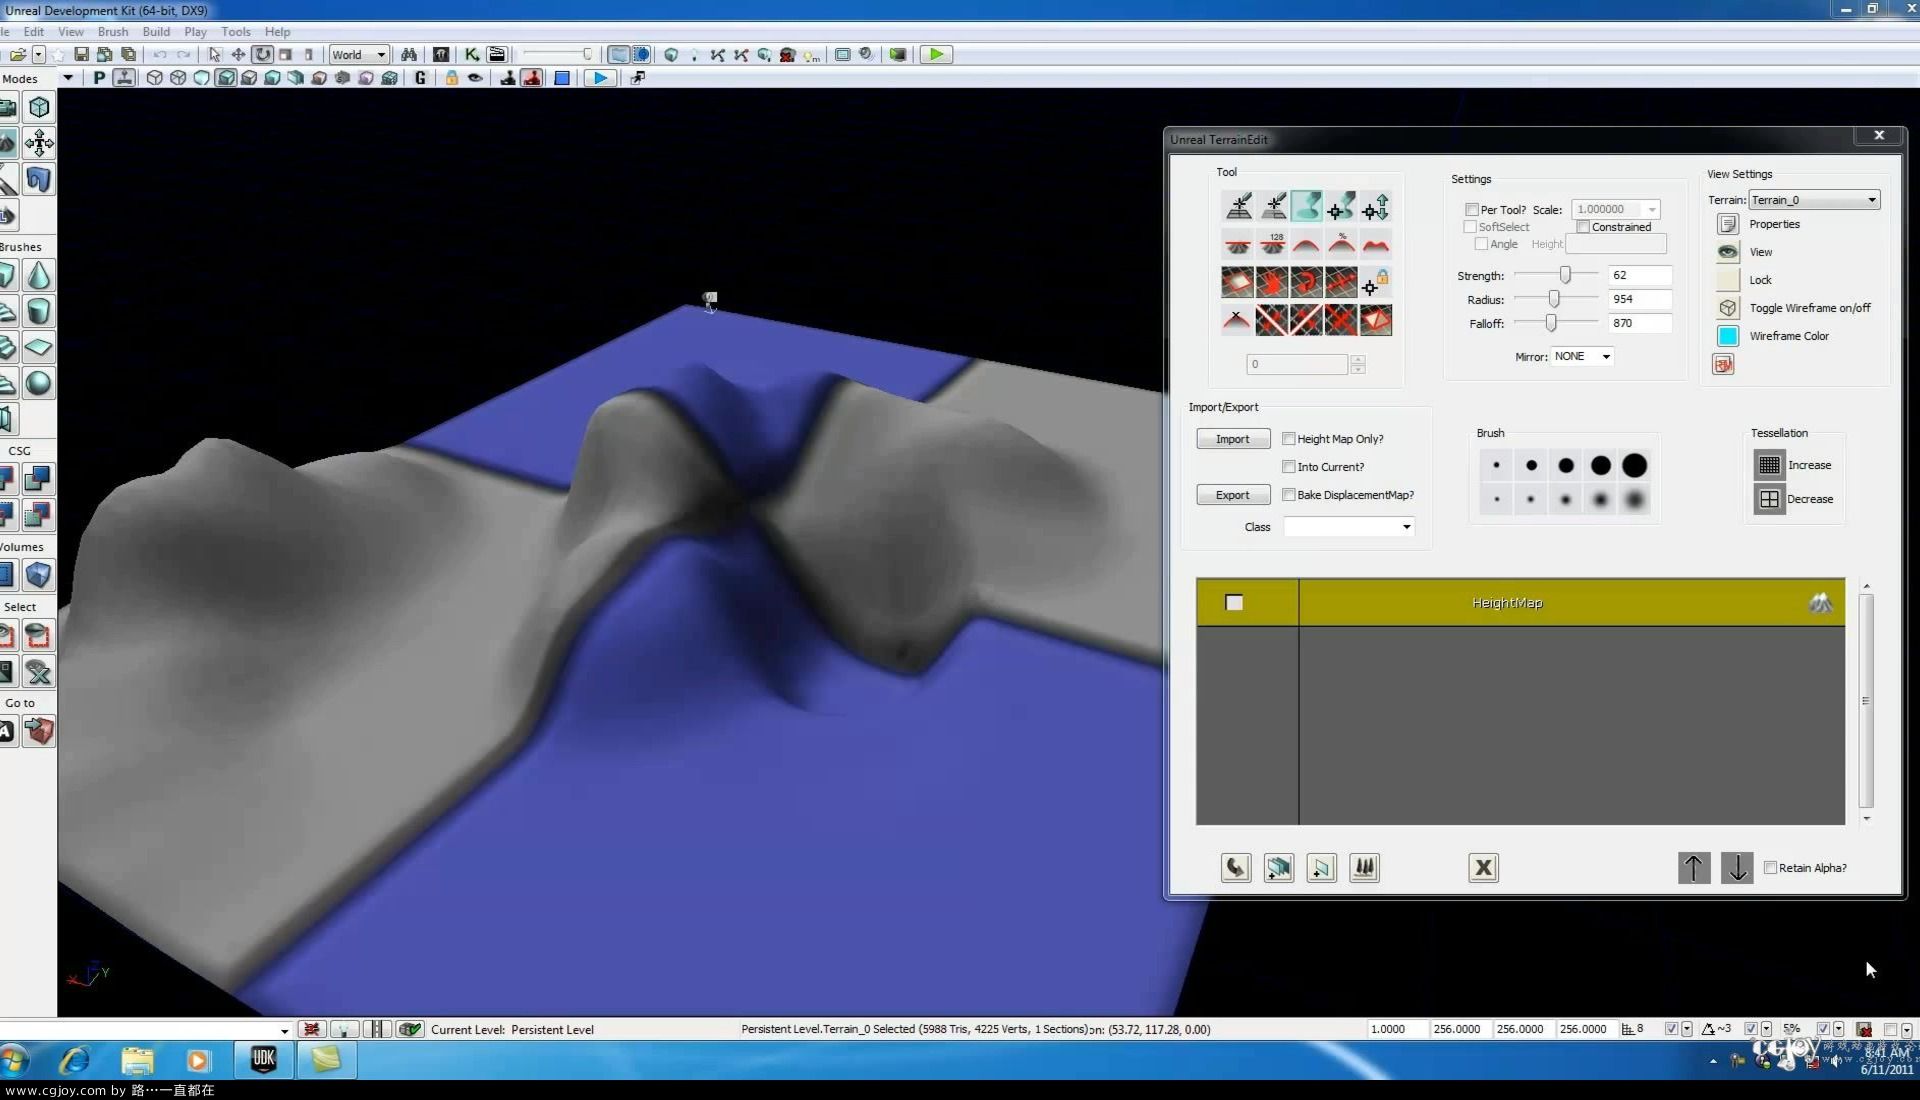This screenshot has width=1920, height=1100.
Task: Toggle the SoftSelect checkbox on
Action: (1472, 226)
